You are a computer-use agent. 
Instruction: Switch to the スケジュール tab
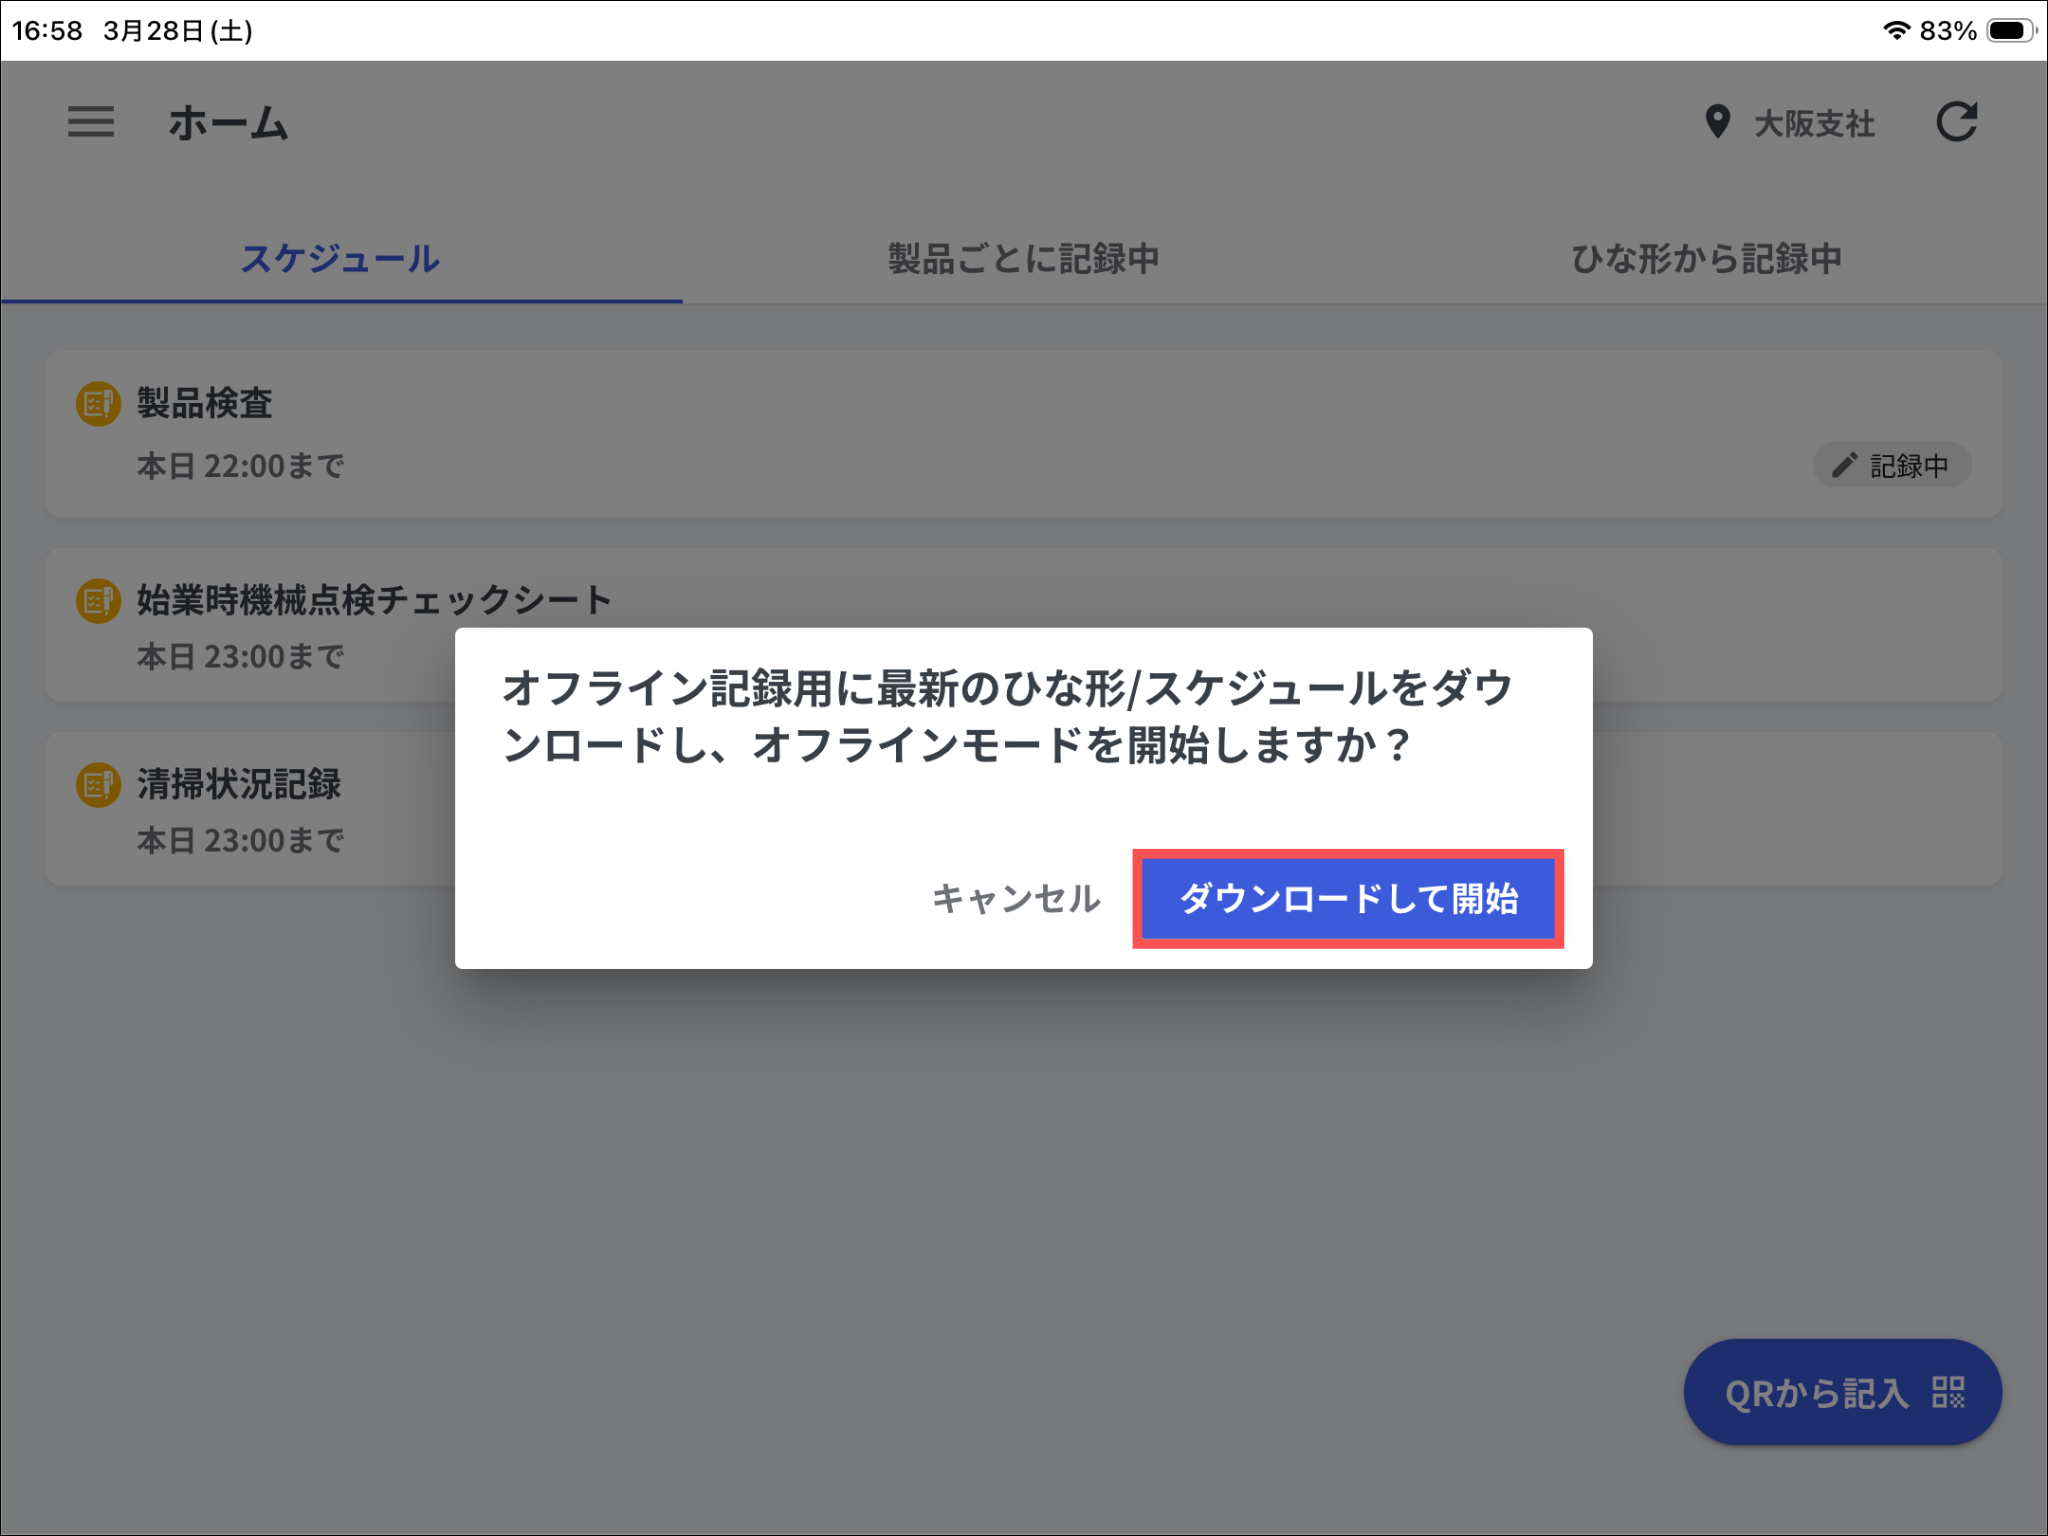[340, 259]
